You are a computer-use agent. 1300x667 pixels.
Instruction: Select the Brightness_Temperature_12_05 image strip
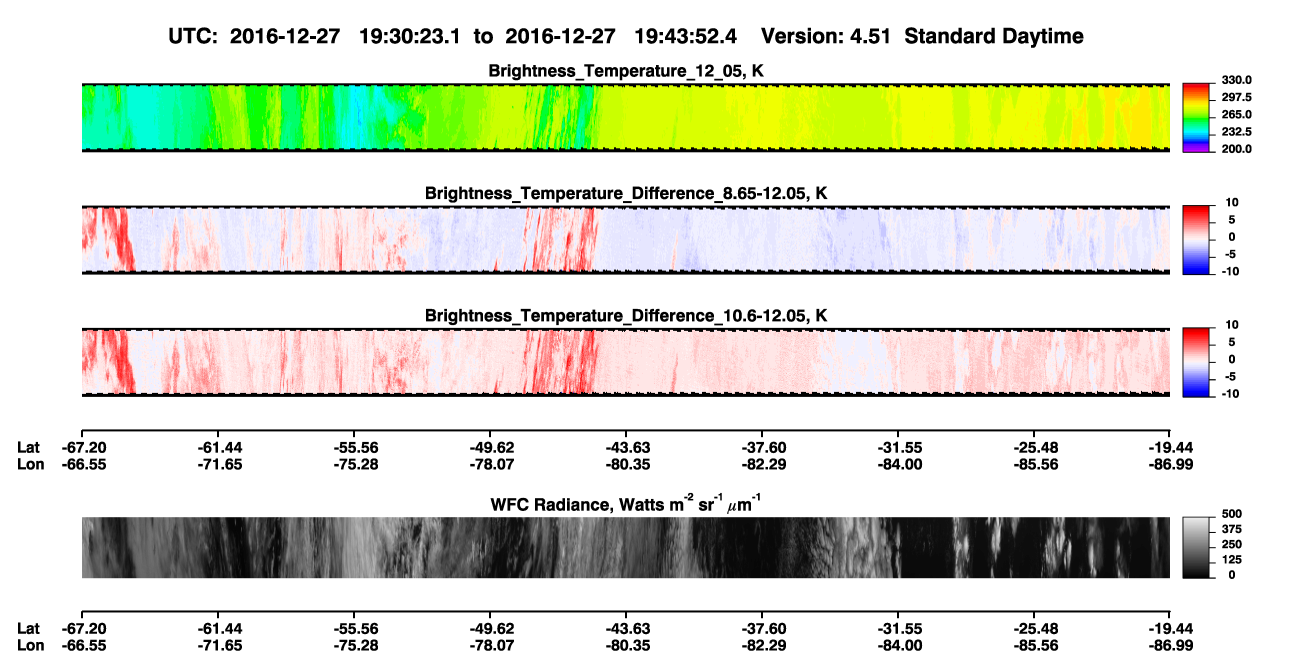coord(626,117)
